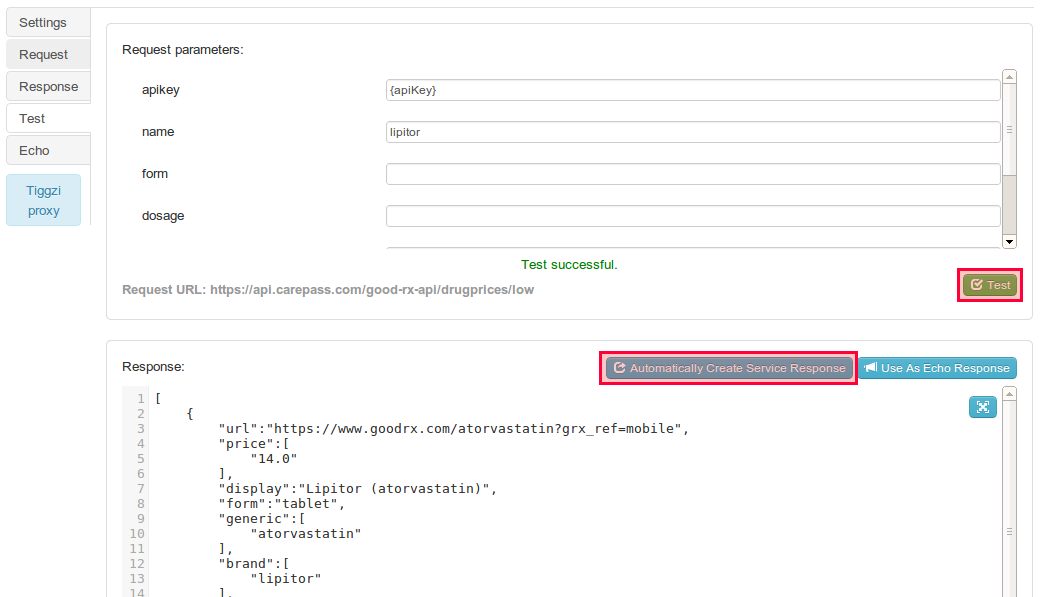Click the name field containing lipitor
The height and width of the screenshot is (597, 1043).
click(692, 132)
